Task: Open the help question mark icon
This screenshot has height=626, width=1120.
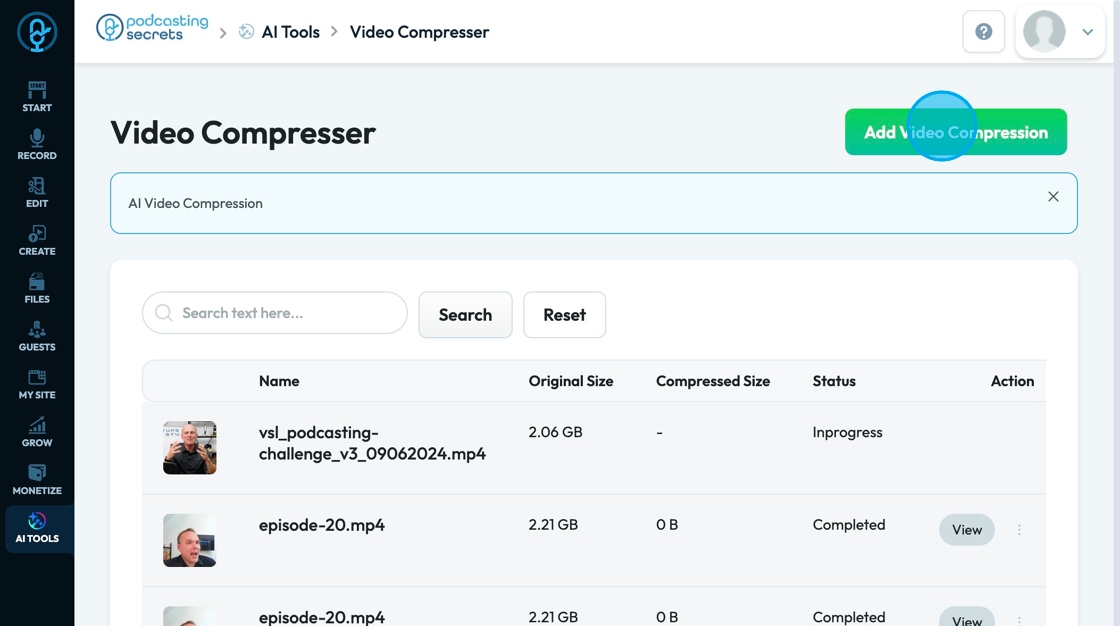Action: 984,31
